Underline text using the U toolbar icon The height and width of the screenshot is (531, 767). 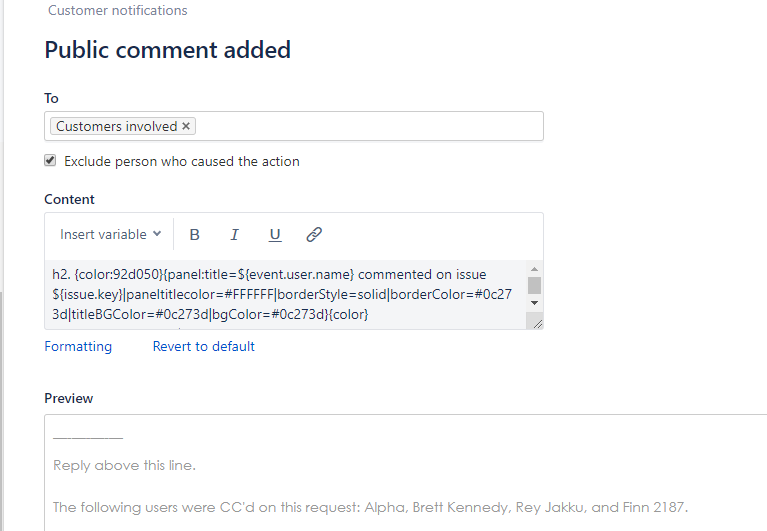(275, 235)
